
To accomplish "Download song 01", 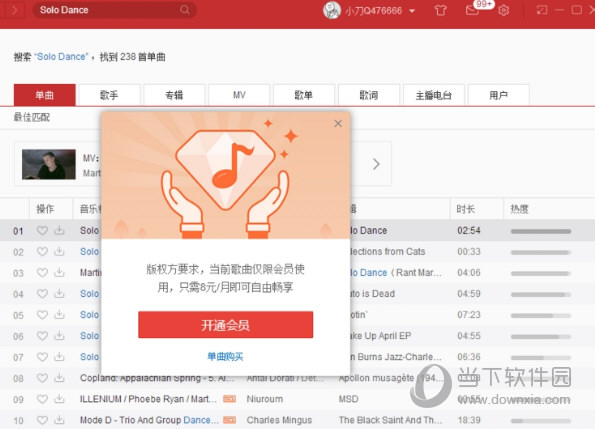I will [x=59, y=230].
